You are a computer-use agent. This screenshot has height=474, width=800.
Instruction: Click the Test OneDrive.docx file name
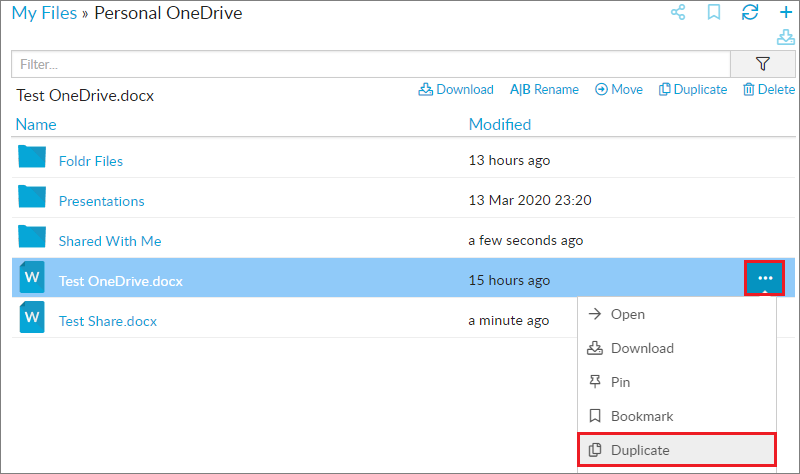click(121, 281)
